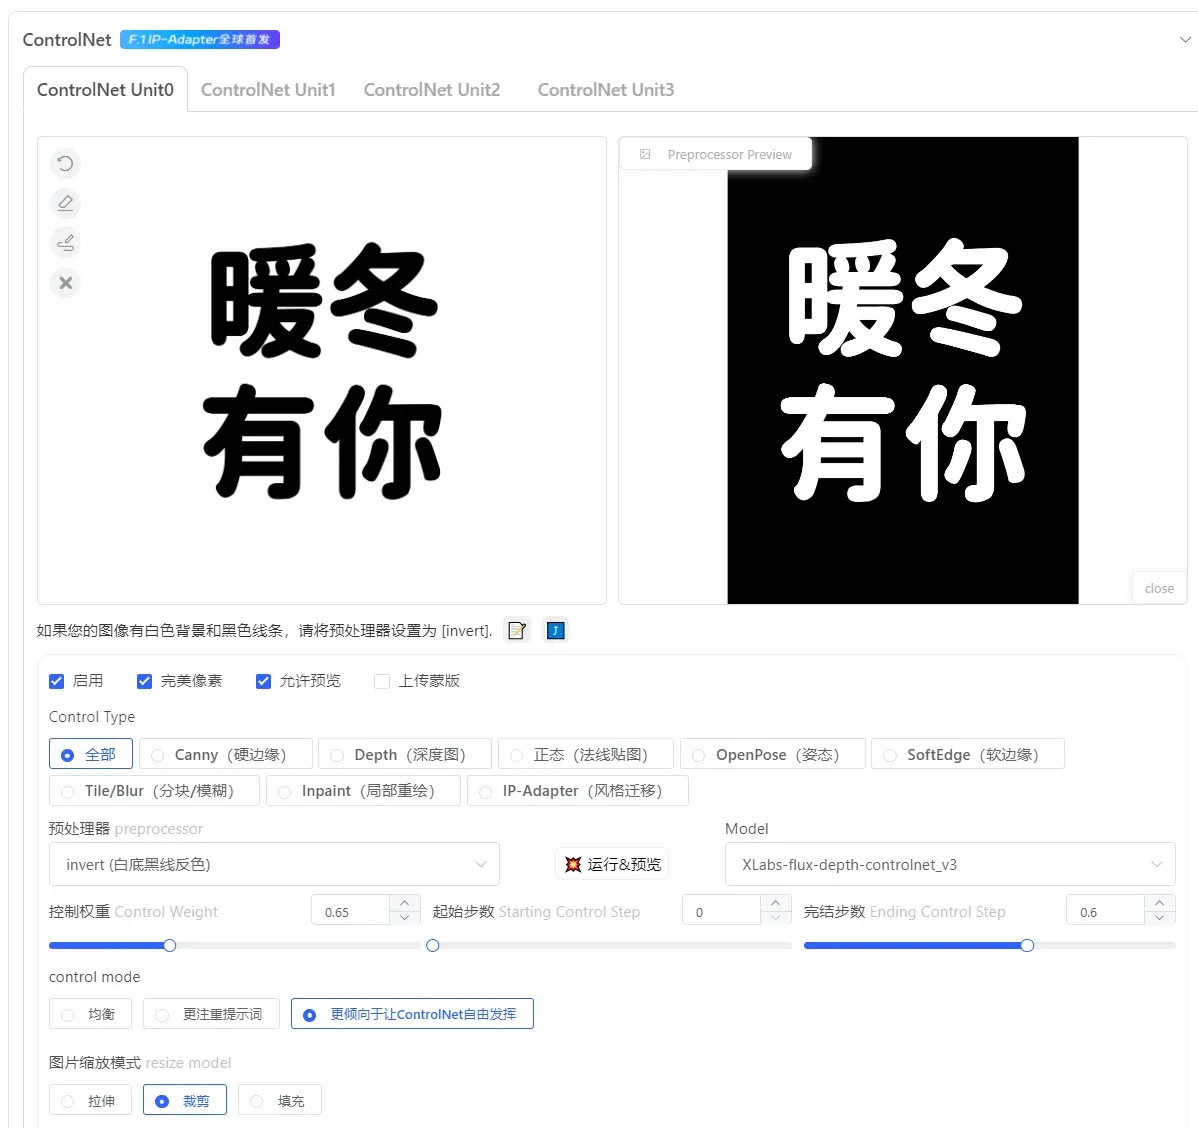The width and height of the screenshot is (1198, 1128).
Task: Open the preprocessor invert dropdown
Action: click(274, 864)
